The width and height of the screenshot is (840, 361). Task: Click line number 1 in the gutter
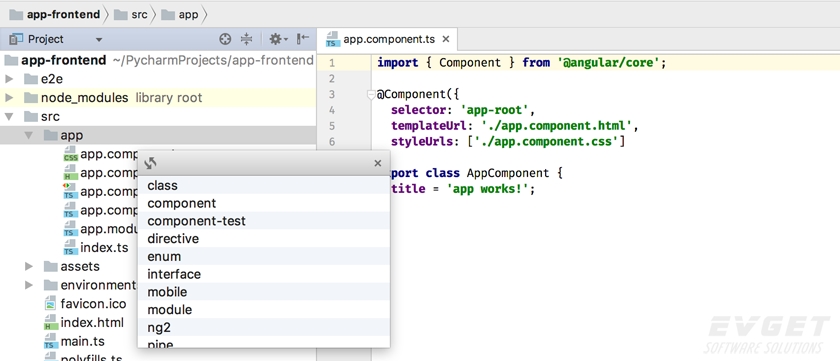coord(332,63)
